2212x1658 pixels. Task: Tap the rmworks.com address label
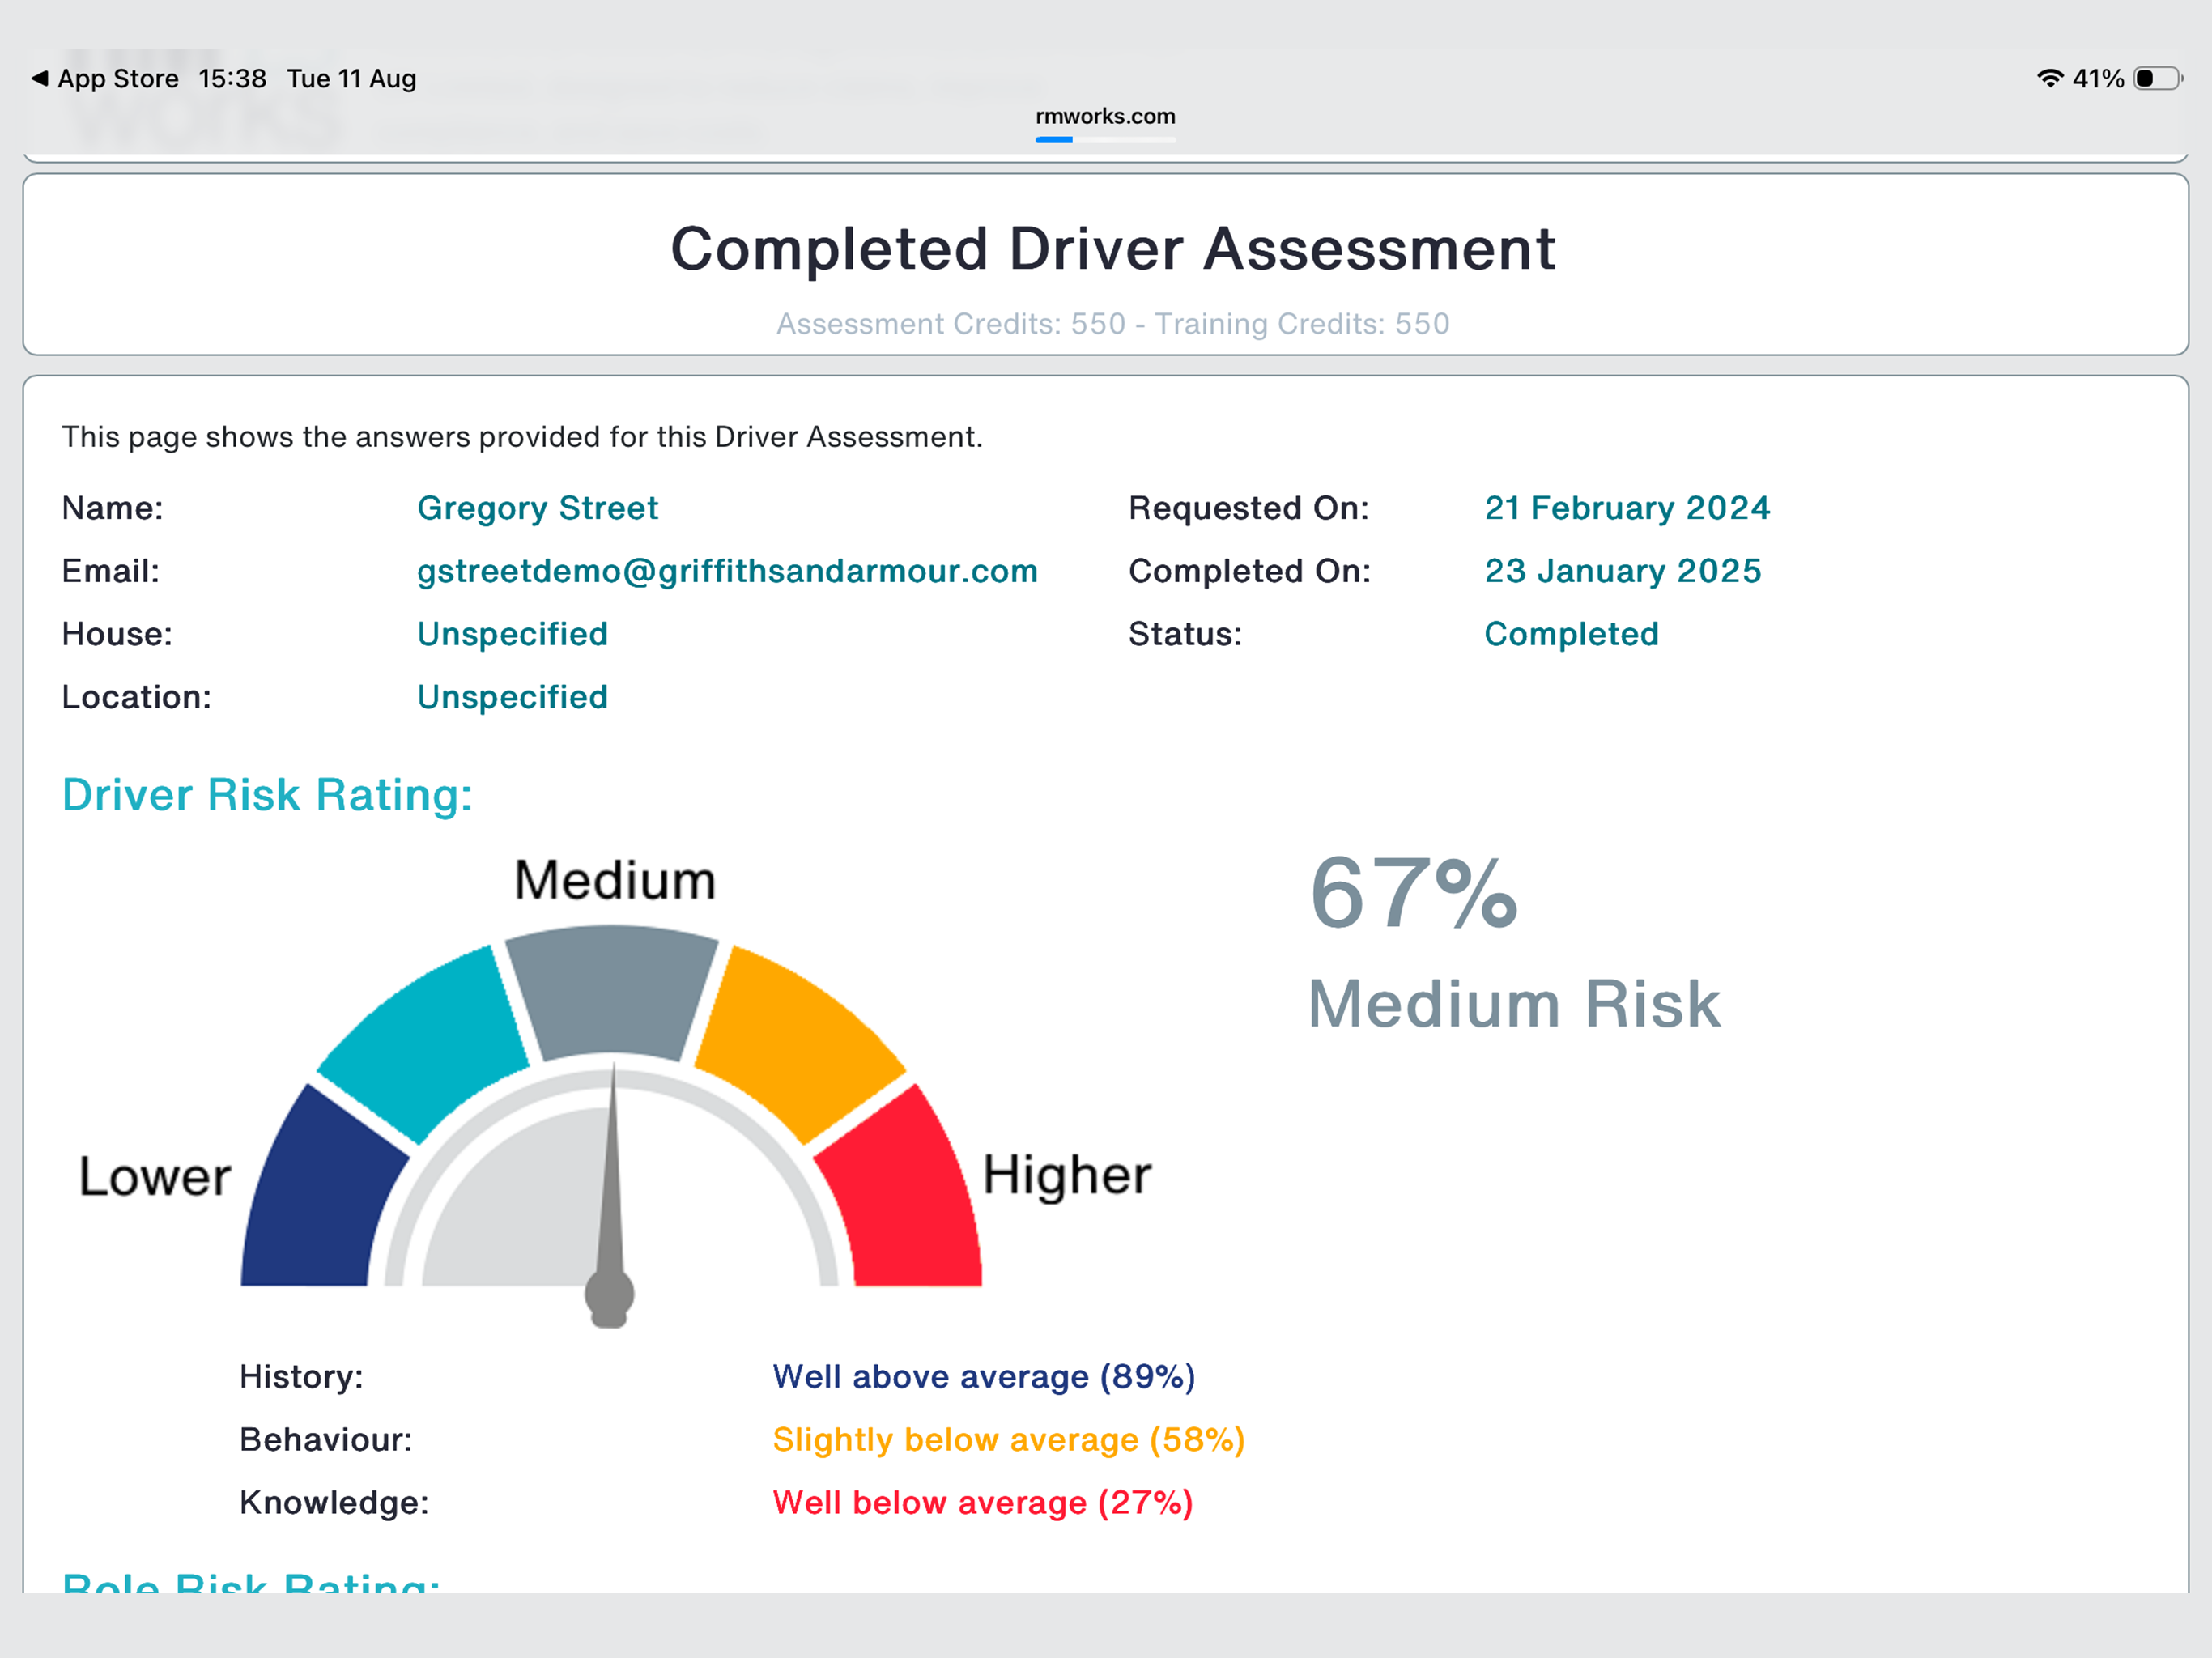click(1105, 116)
